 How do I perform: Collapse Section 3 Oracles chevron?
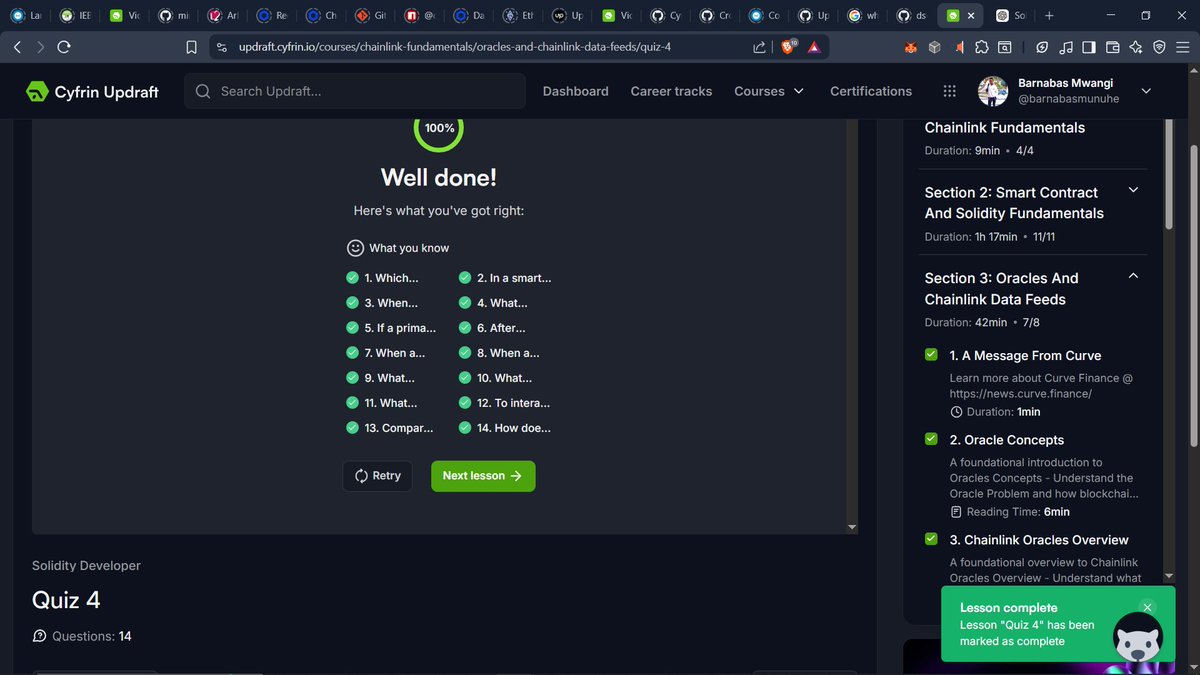pos(1133,276)
